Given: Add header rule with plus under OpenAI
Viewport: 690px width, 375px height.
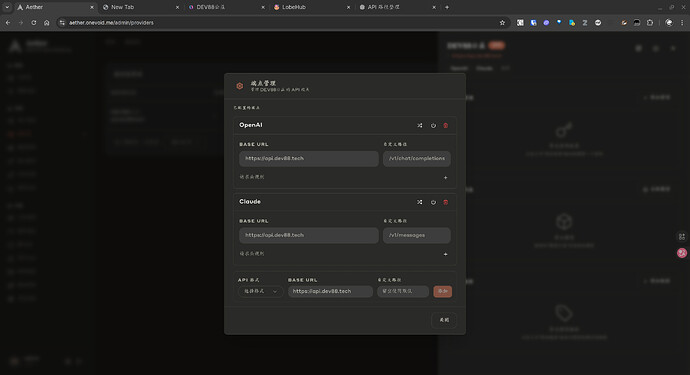Looking at the screenshot, I should (445, 177).
